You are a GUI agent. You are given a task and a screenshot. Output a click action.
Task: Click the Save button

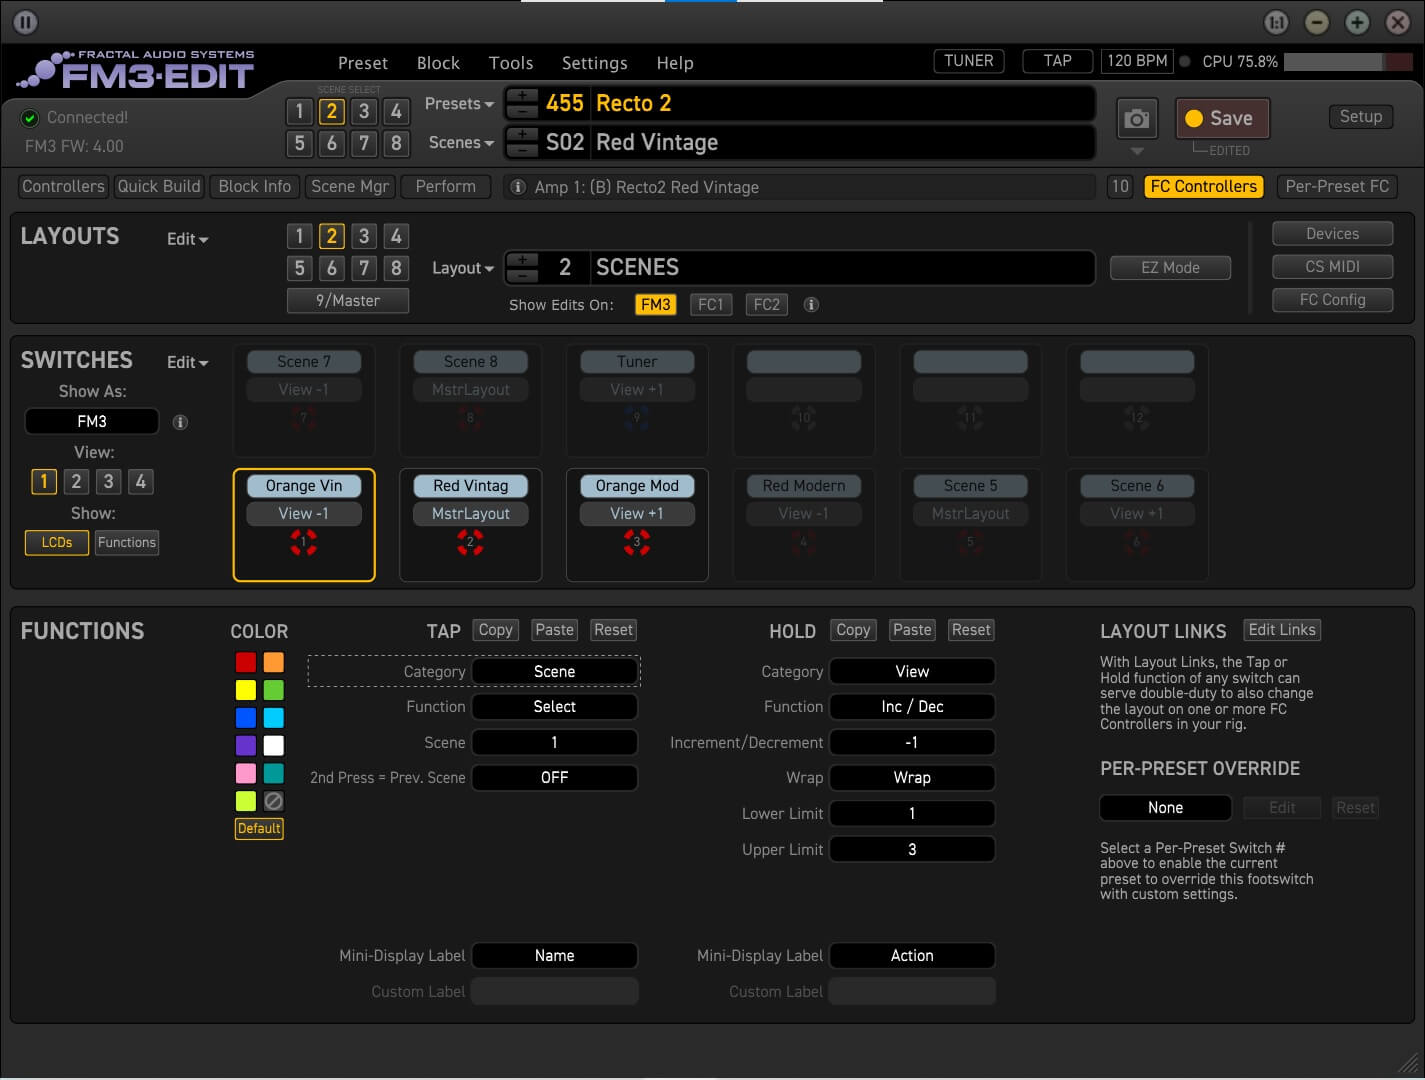point(1222,118)
